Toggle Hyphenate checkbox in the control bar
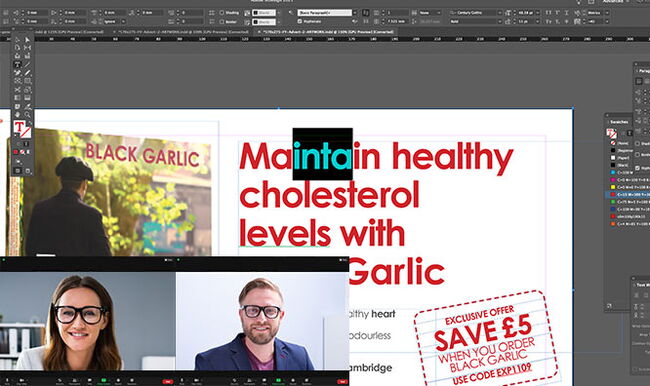 click(300, 21)
